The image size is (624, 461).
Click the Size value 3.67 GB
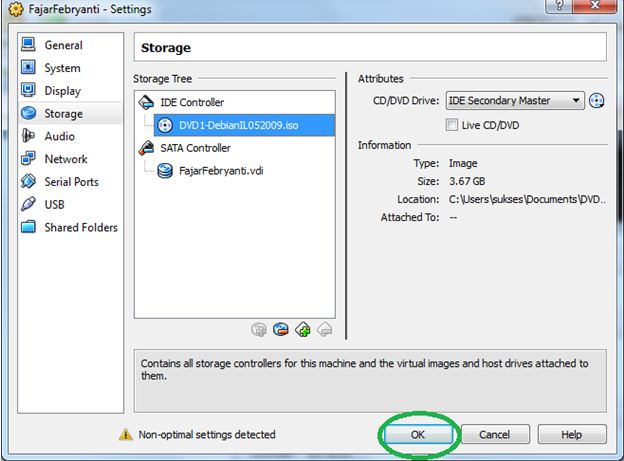point(467,181)
